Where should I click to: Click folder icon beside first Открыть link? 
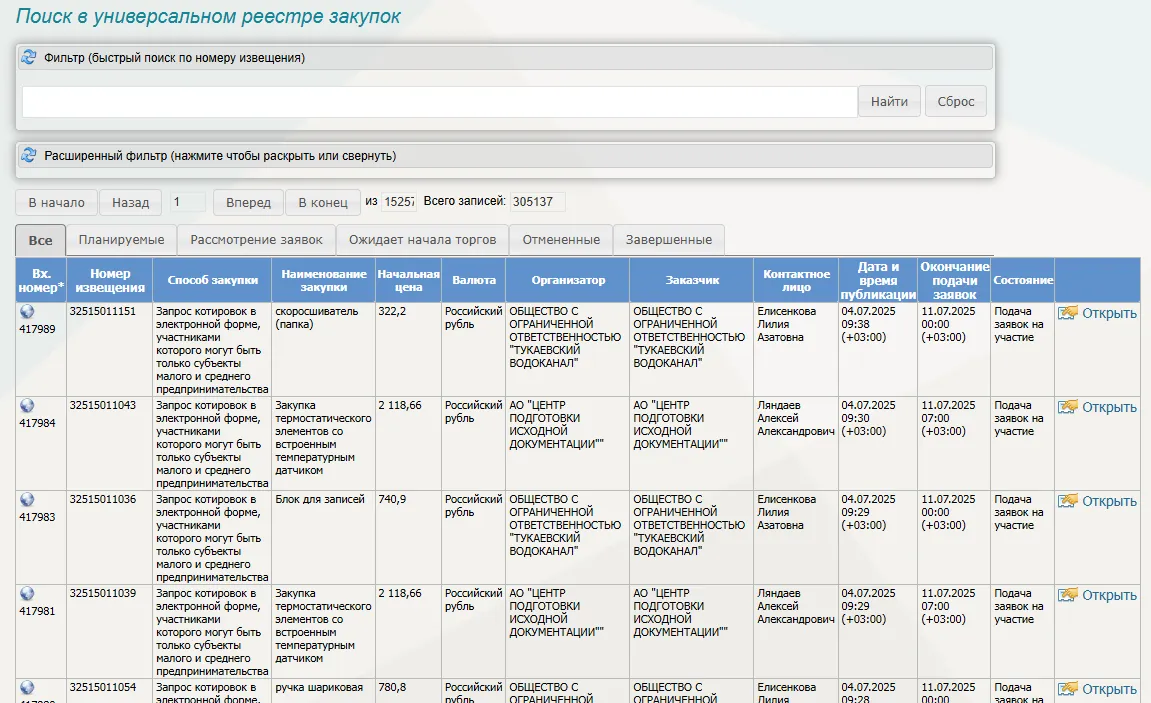tap(1068, 313)
